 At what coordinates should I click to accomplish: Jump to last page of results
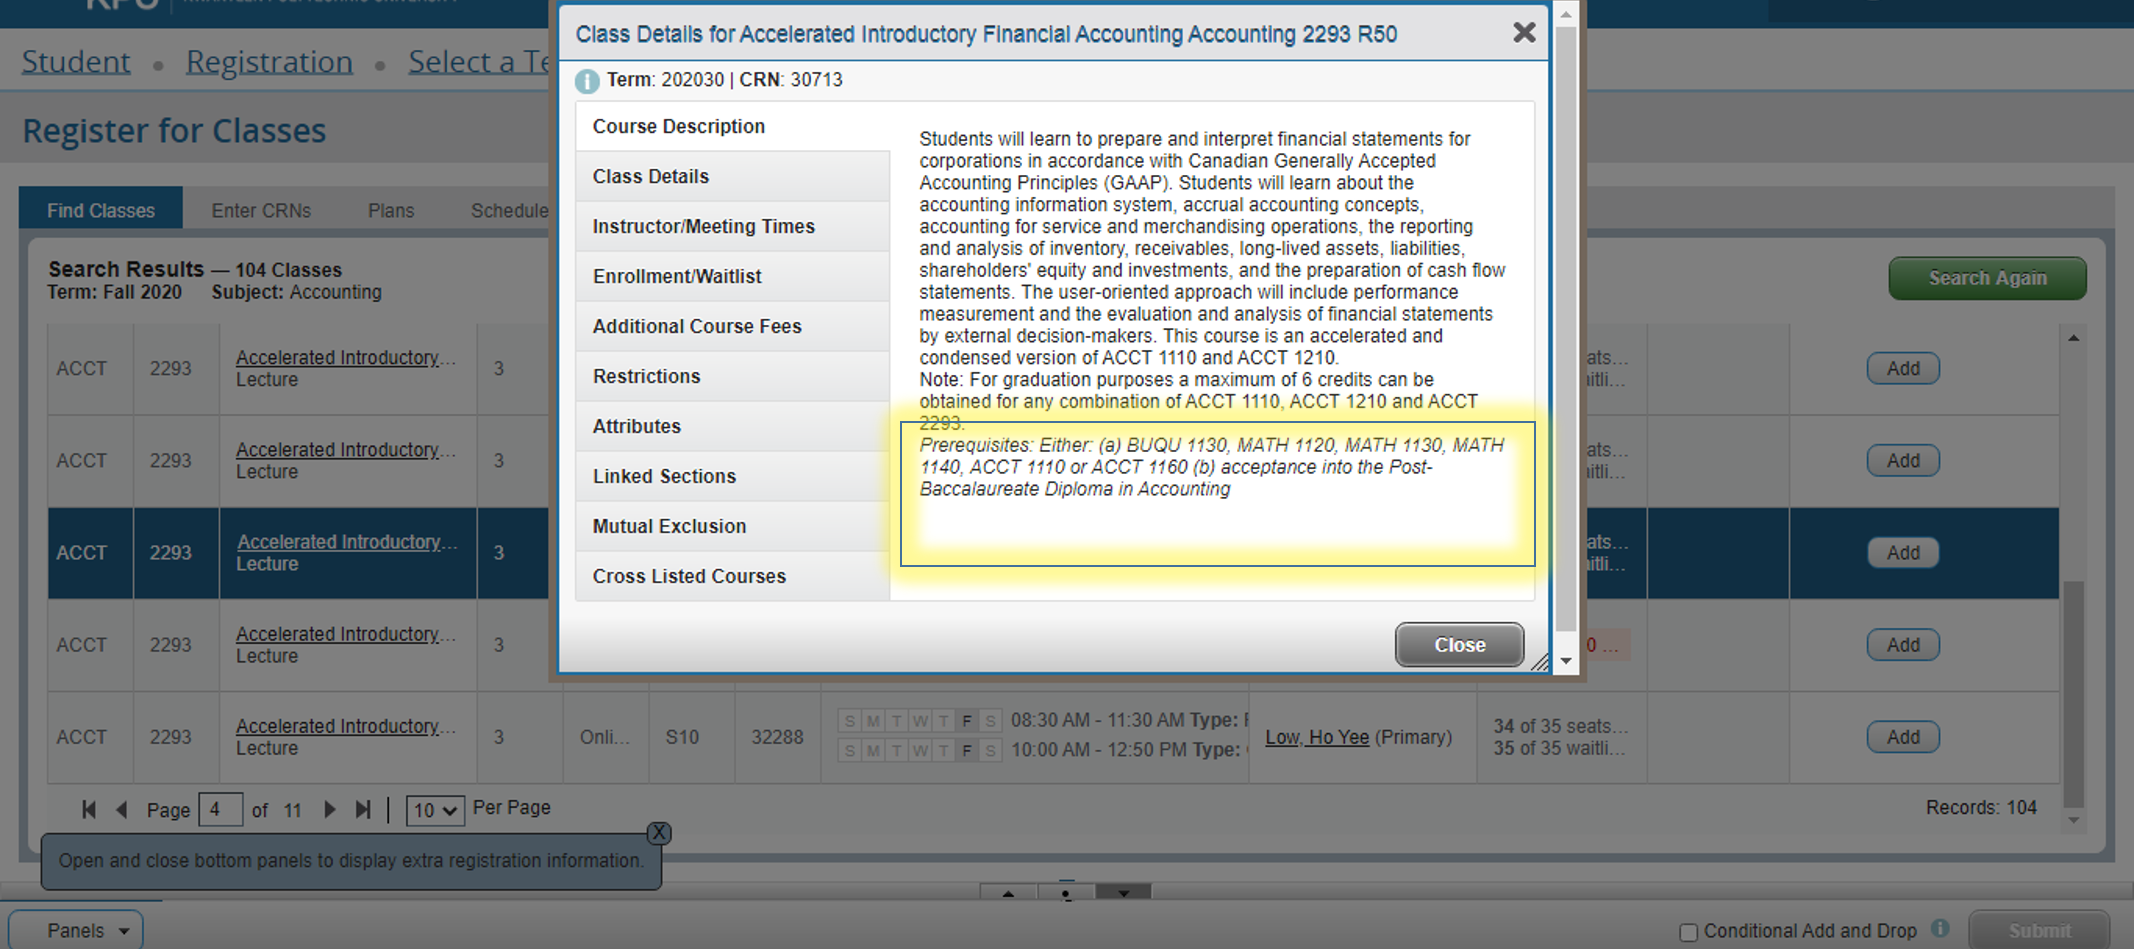[x=363, y=809]
